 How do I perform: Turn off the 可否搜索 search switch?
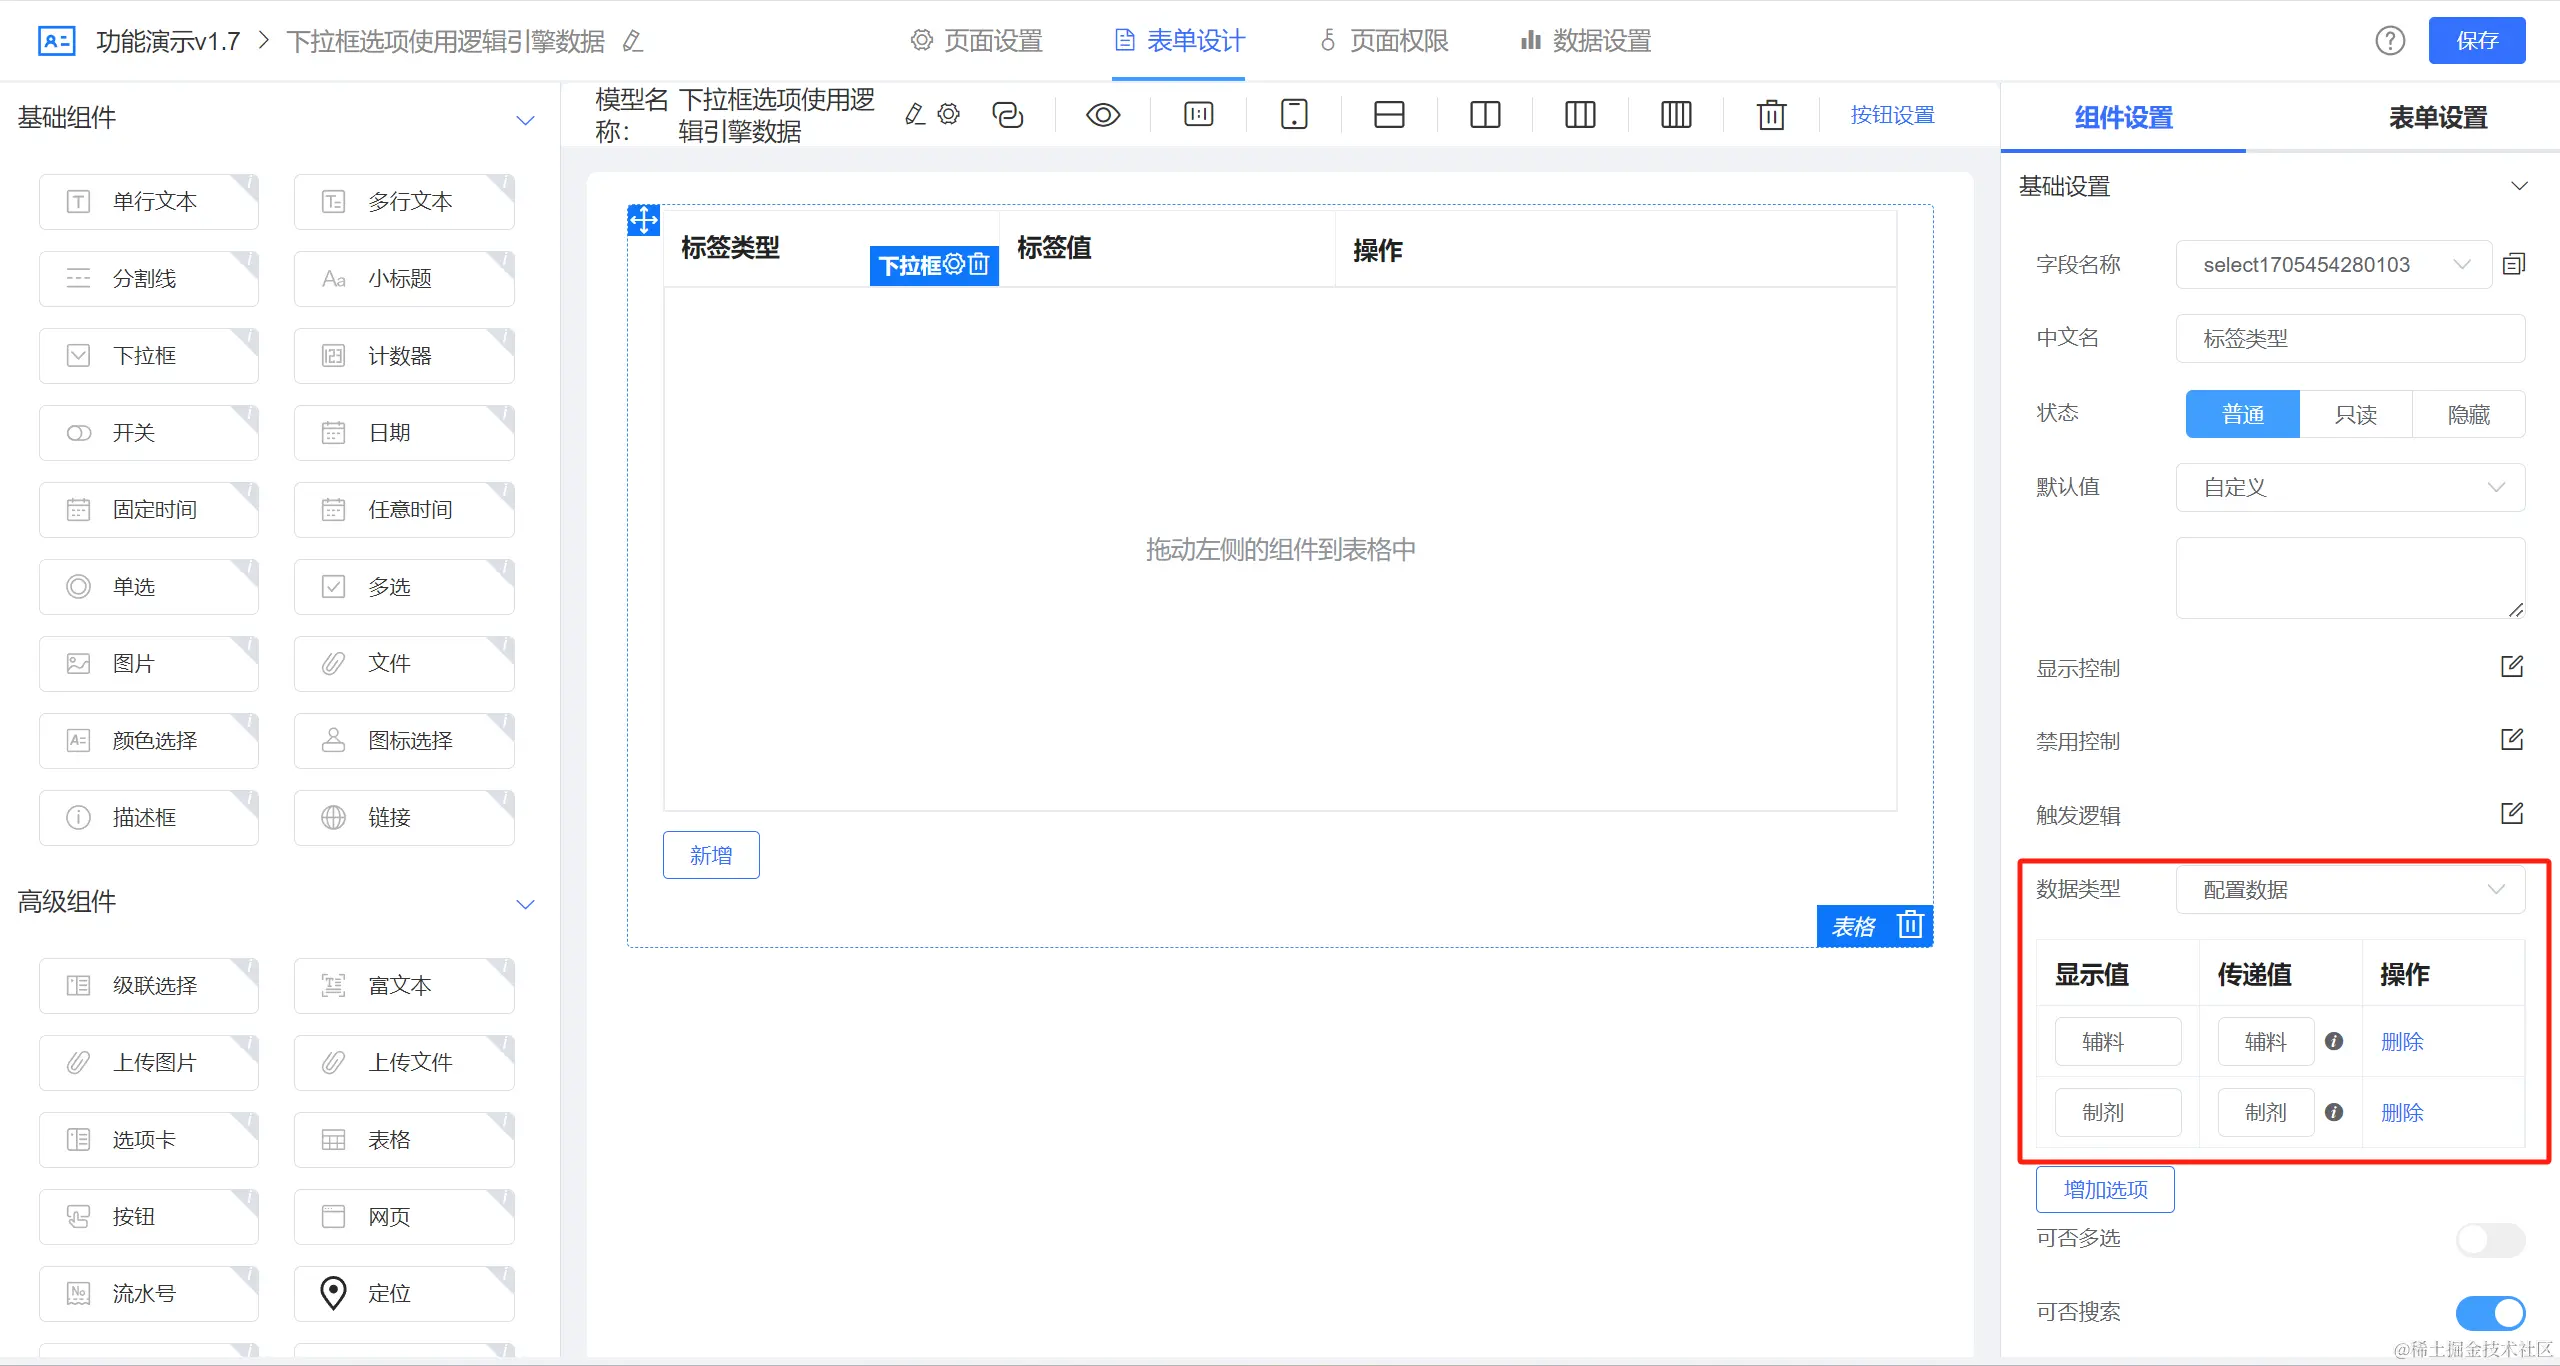pos(2490,1312)
